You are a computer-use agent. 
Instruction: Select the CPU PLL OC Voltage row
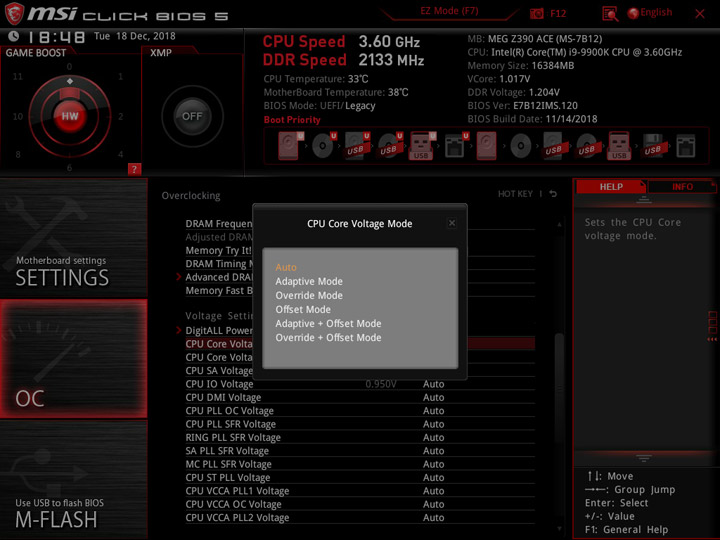pos(360,411)
